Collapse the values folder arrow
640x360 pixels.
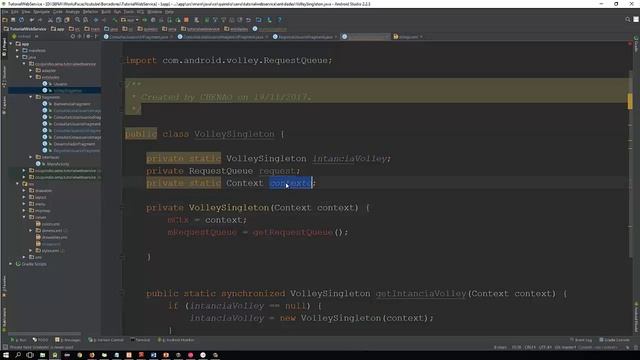(x=24, y=217)
